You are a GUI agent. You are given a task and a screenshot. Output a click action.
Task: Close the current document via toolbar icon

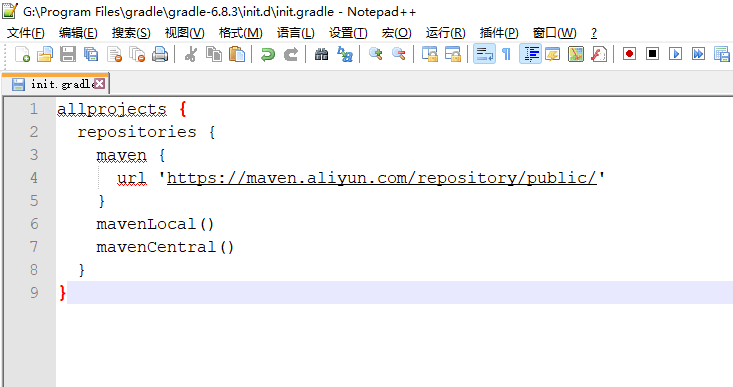click(x=114, y=54)
